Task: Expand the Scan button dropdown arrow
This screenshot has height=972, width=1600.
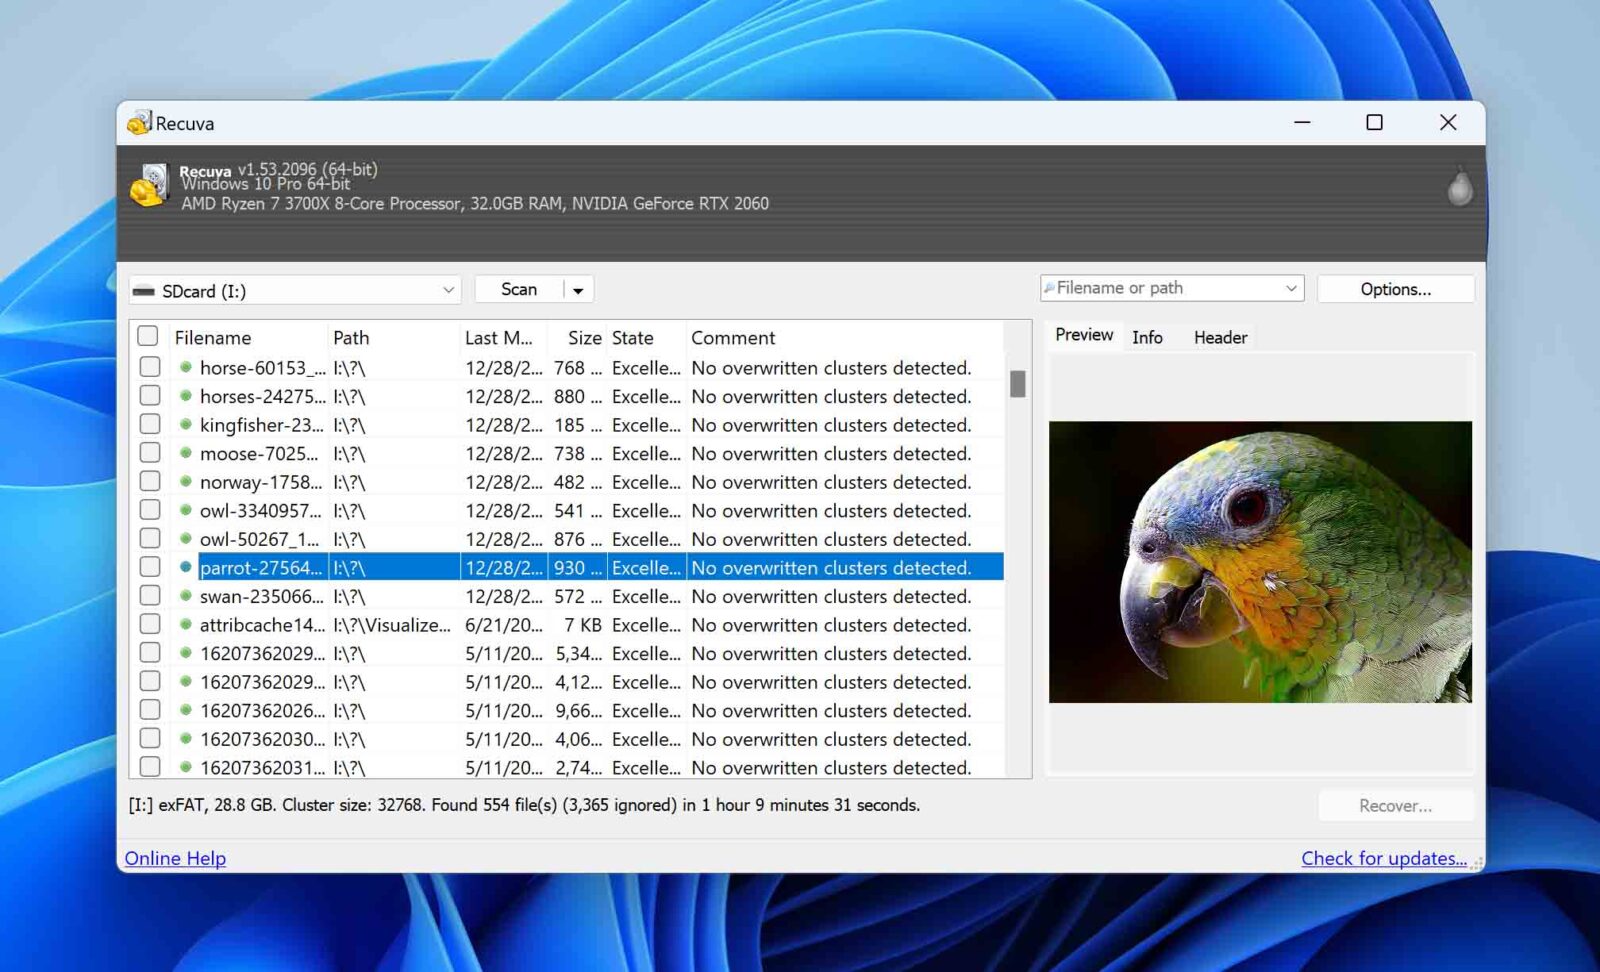Action: click(578, 289)
